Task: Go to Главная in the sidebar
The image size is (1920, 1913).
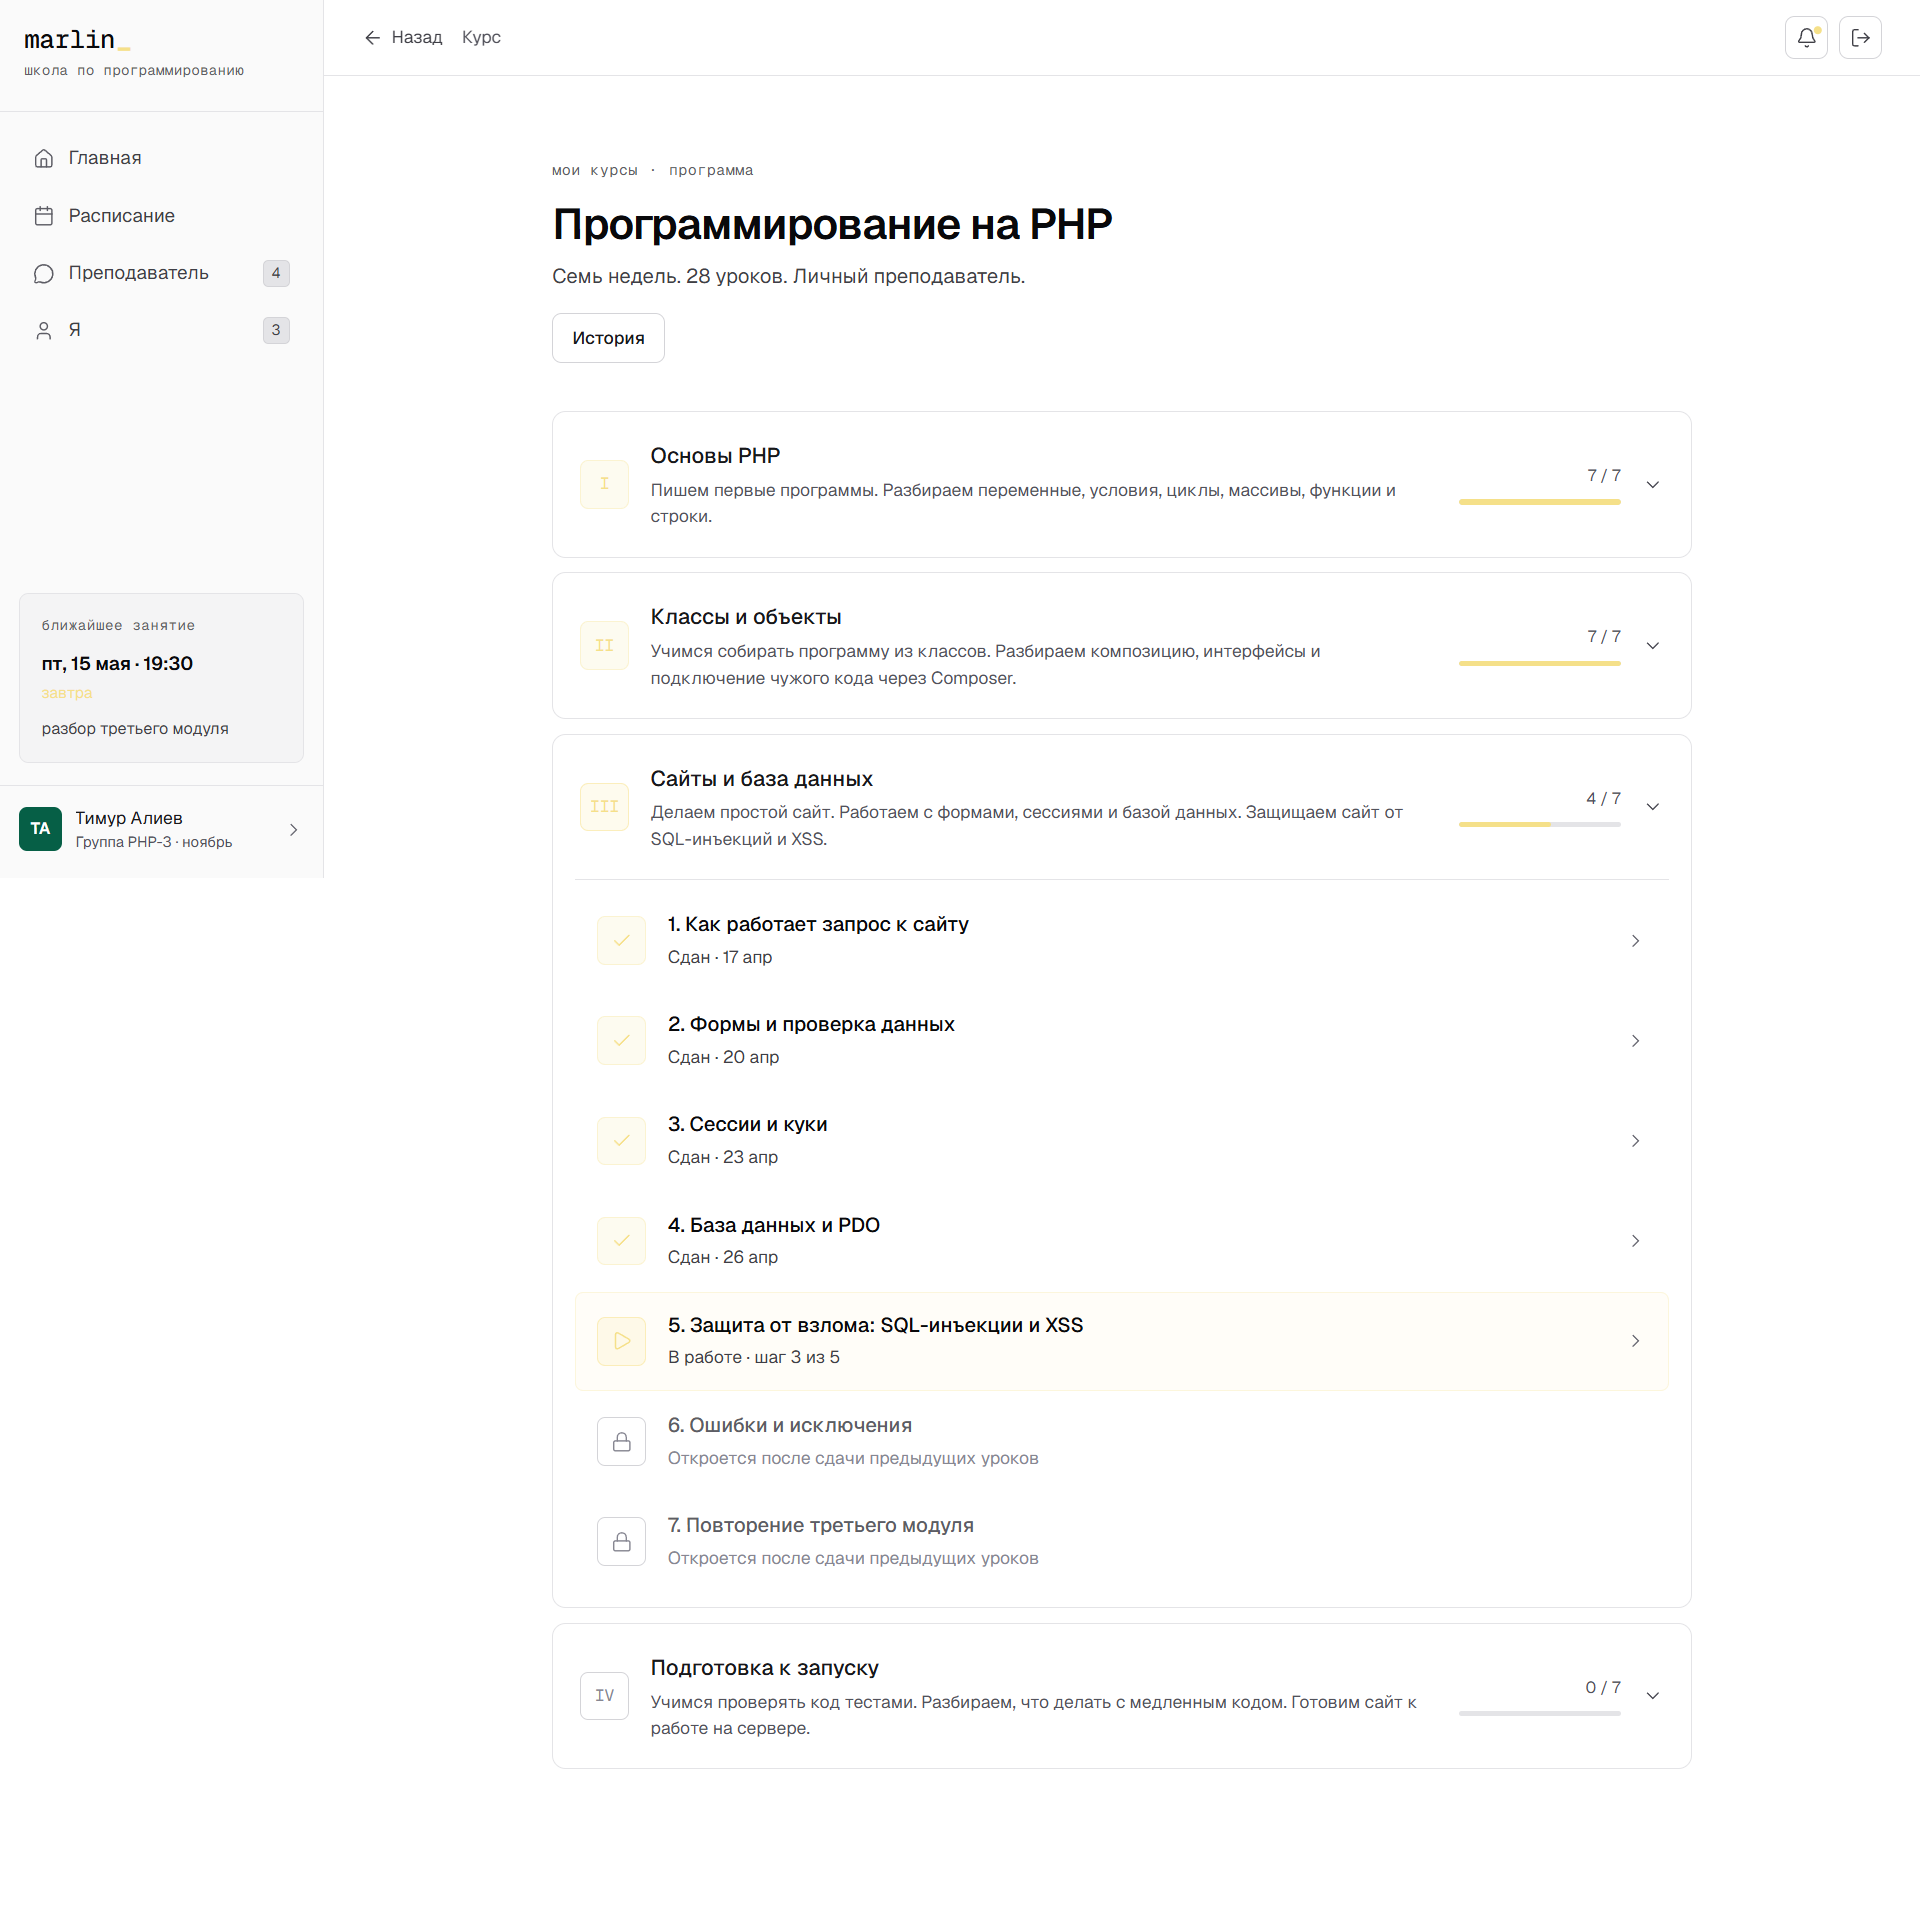Action: (x=161, y=158)
